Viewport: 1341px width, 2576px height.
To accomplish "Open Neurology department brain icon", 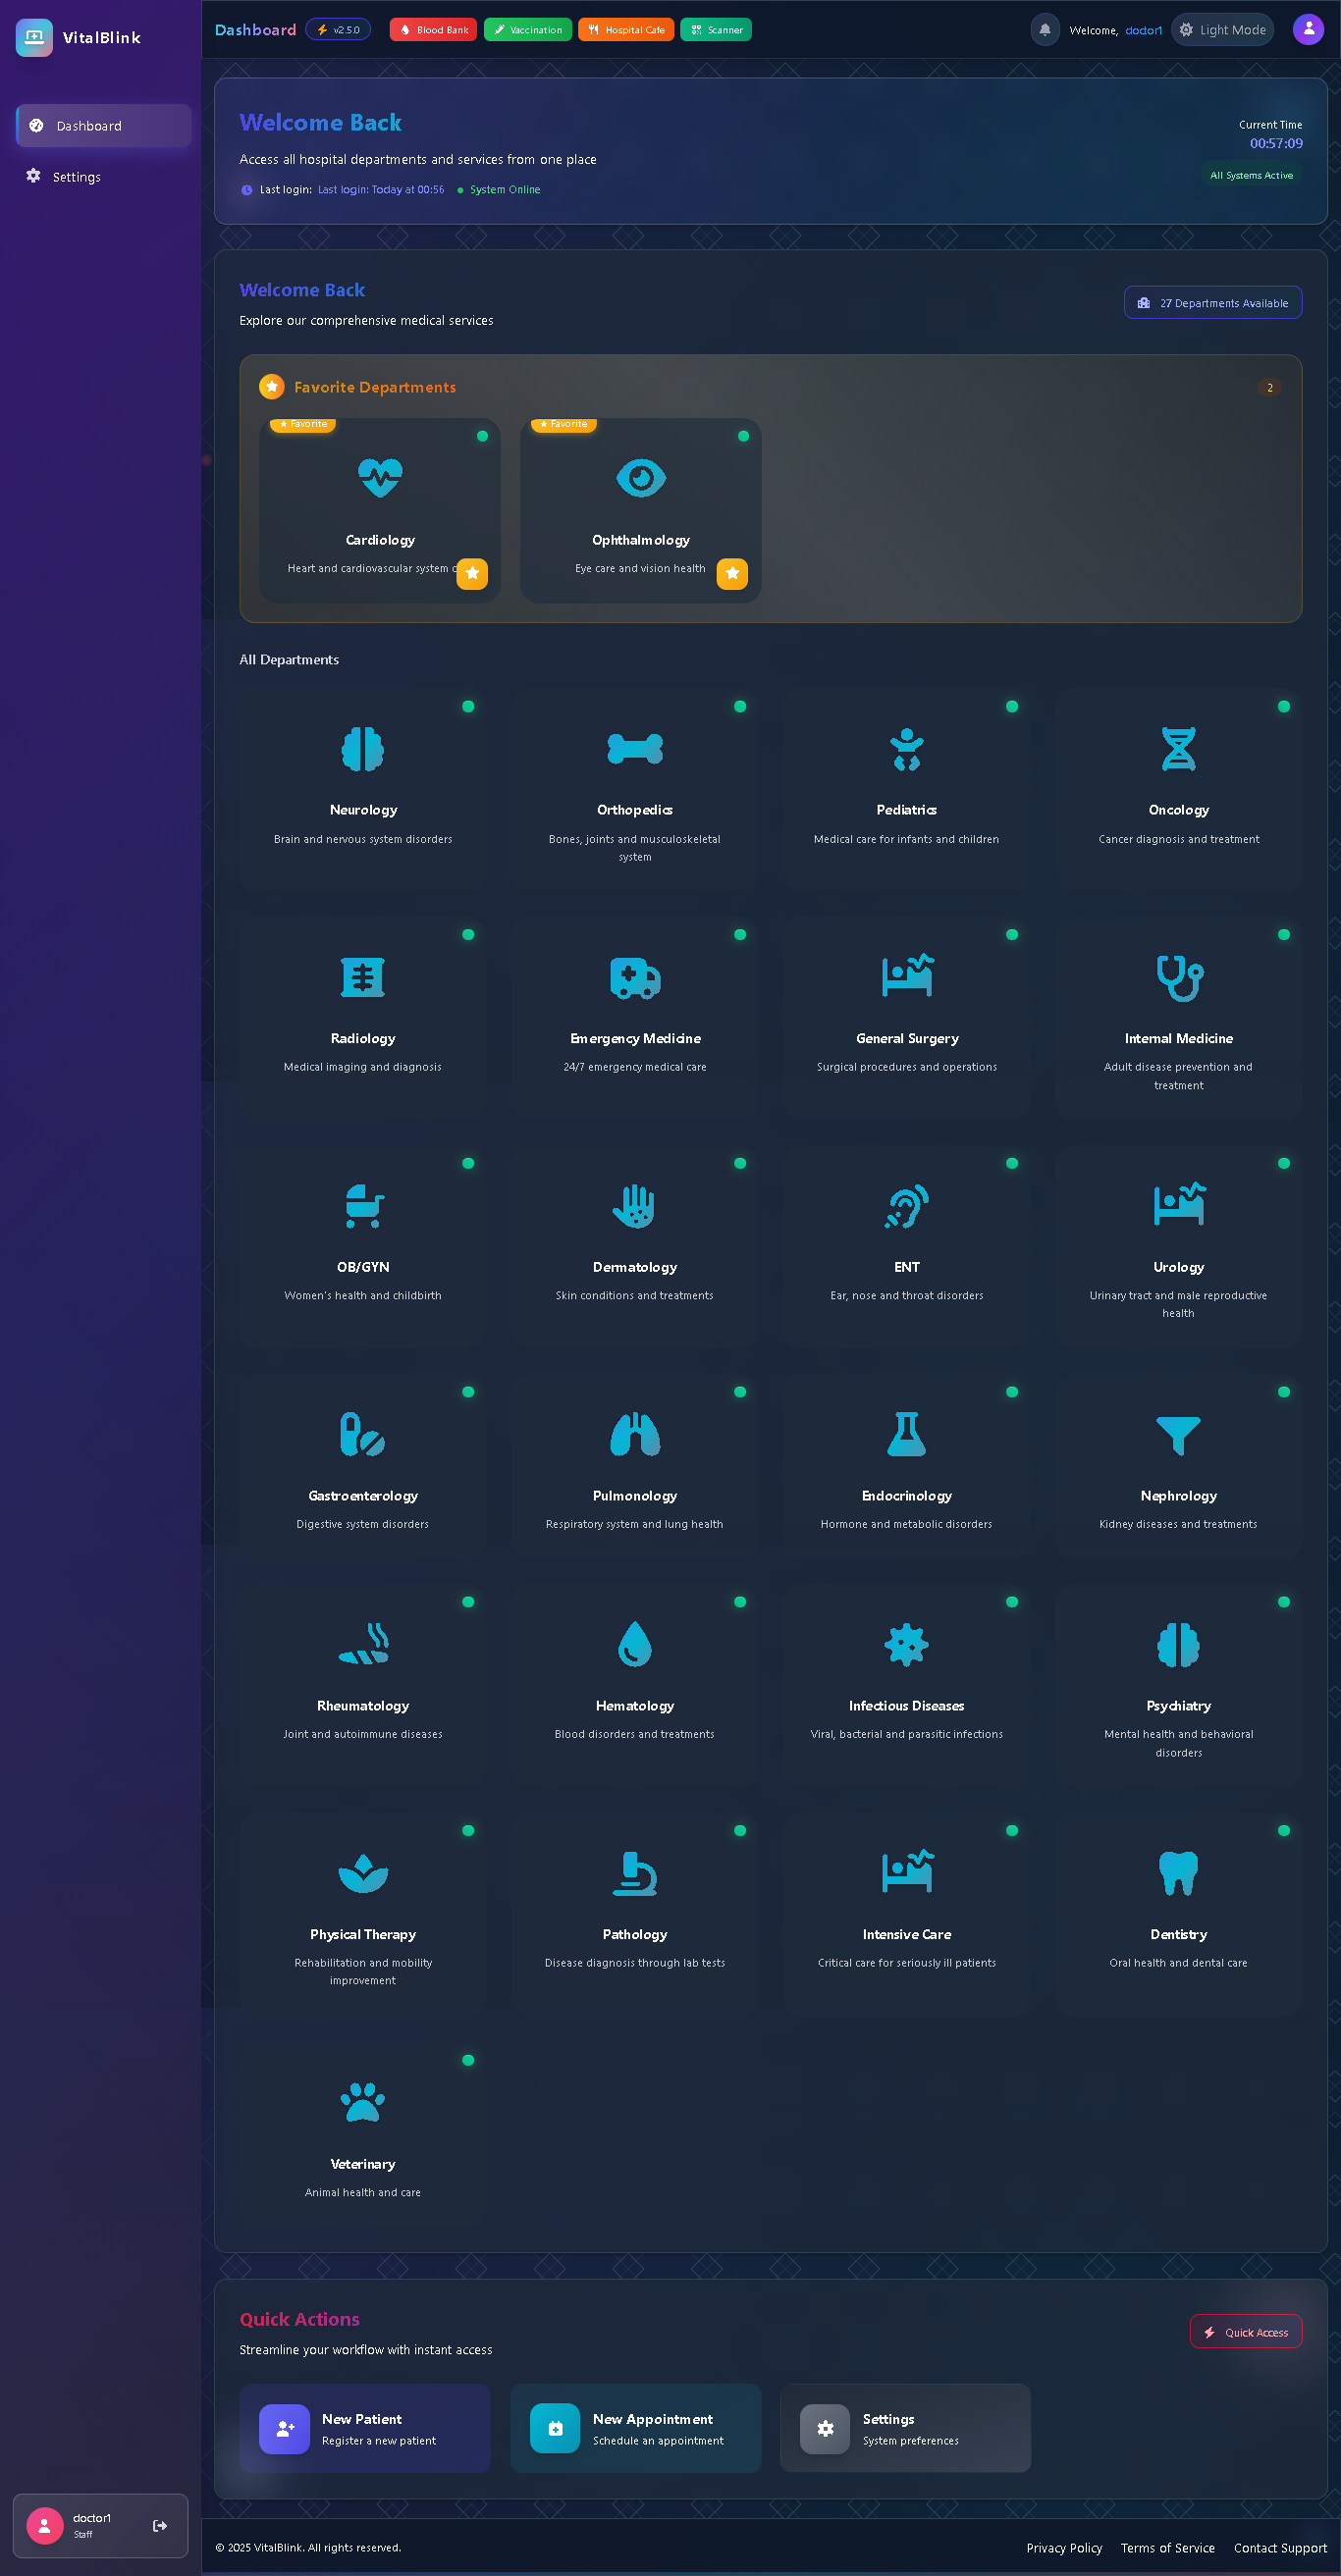I will coord(363,749).
